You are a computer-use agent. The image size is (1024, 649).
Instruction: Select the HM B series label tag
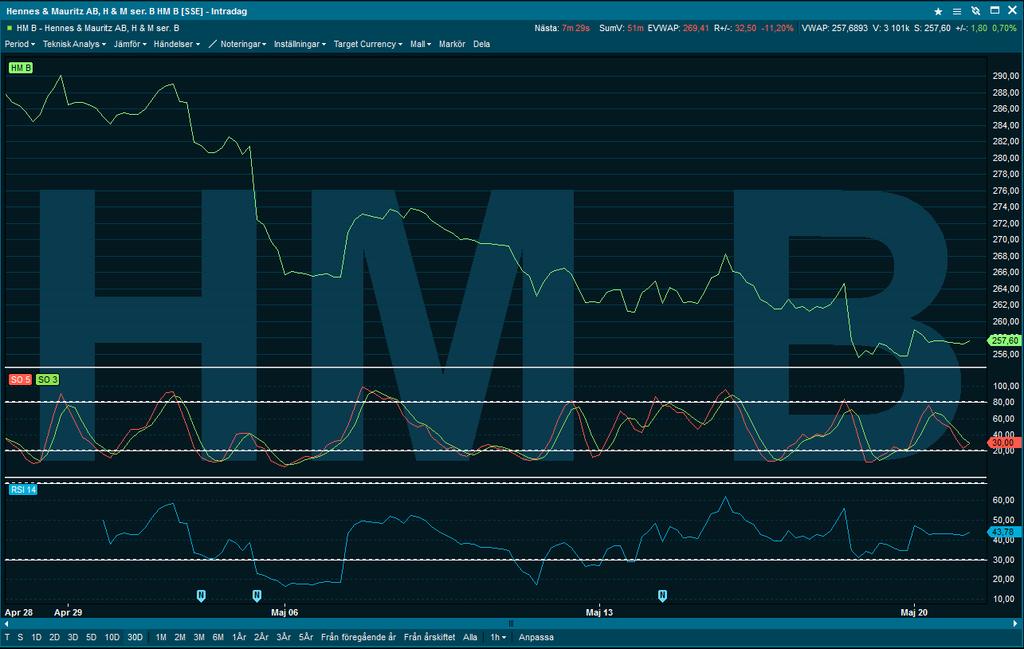click(x=20, y=68)
